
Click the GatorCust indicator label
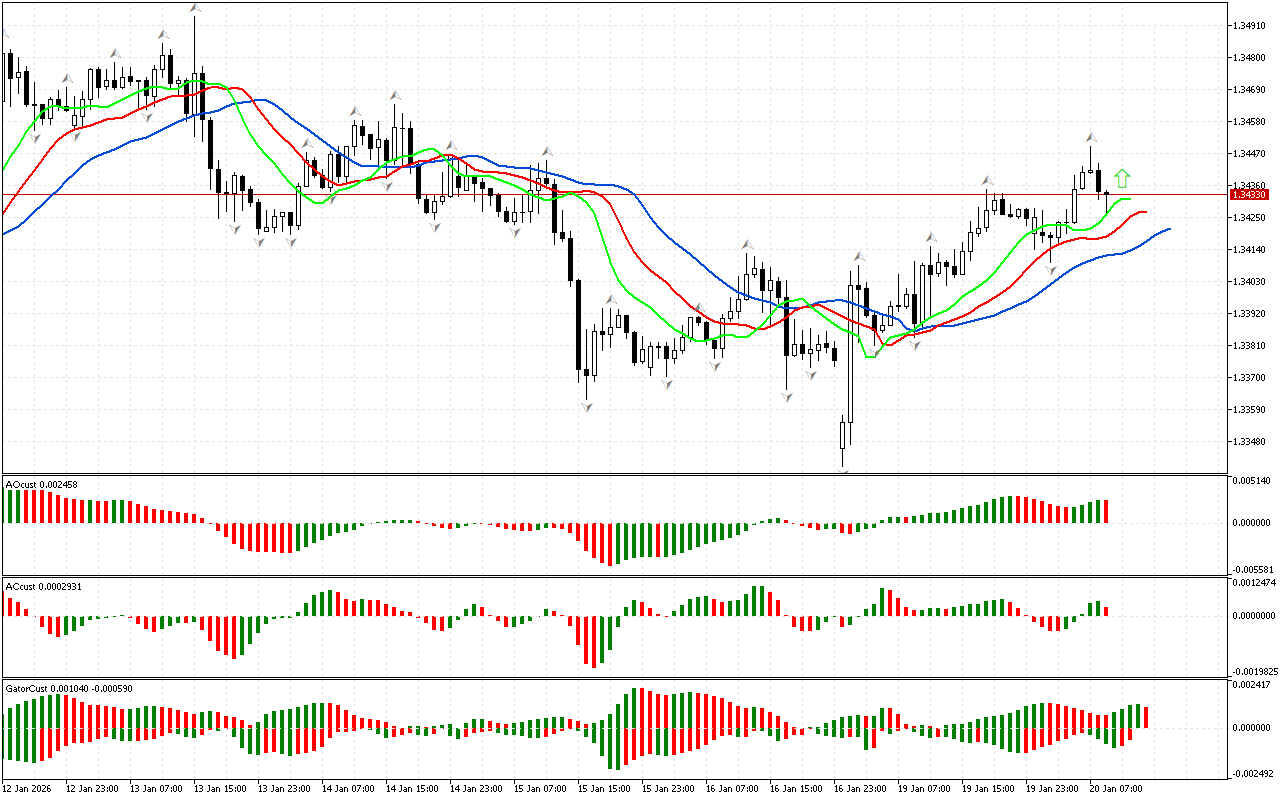pos(68,688)
